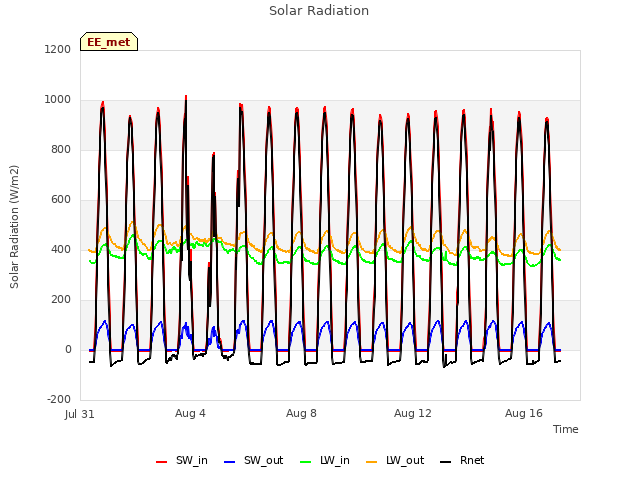Click the Solar Radiation (W/m2) axis label

[x=14, y=227]
